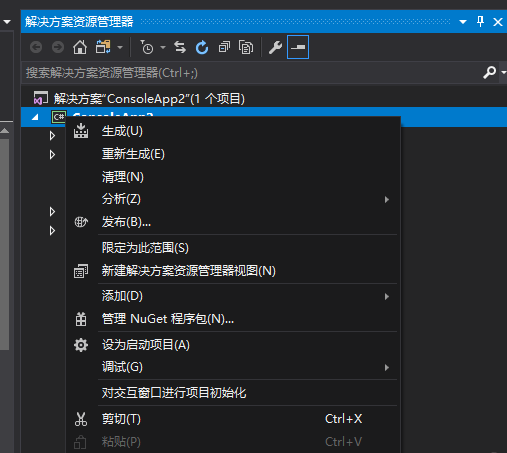Open Properties via wrench icon
The image size is (507, 453).
tap(275, 47)
